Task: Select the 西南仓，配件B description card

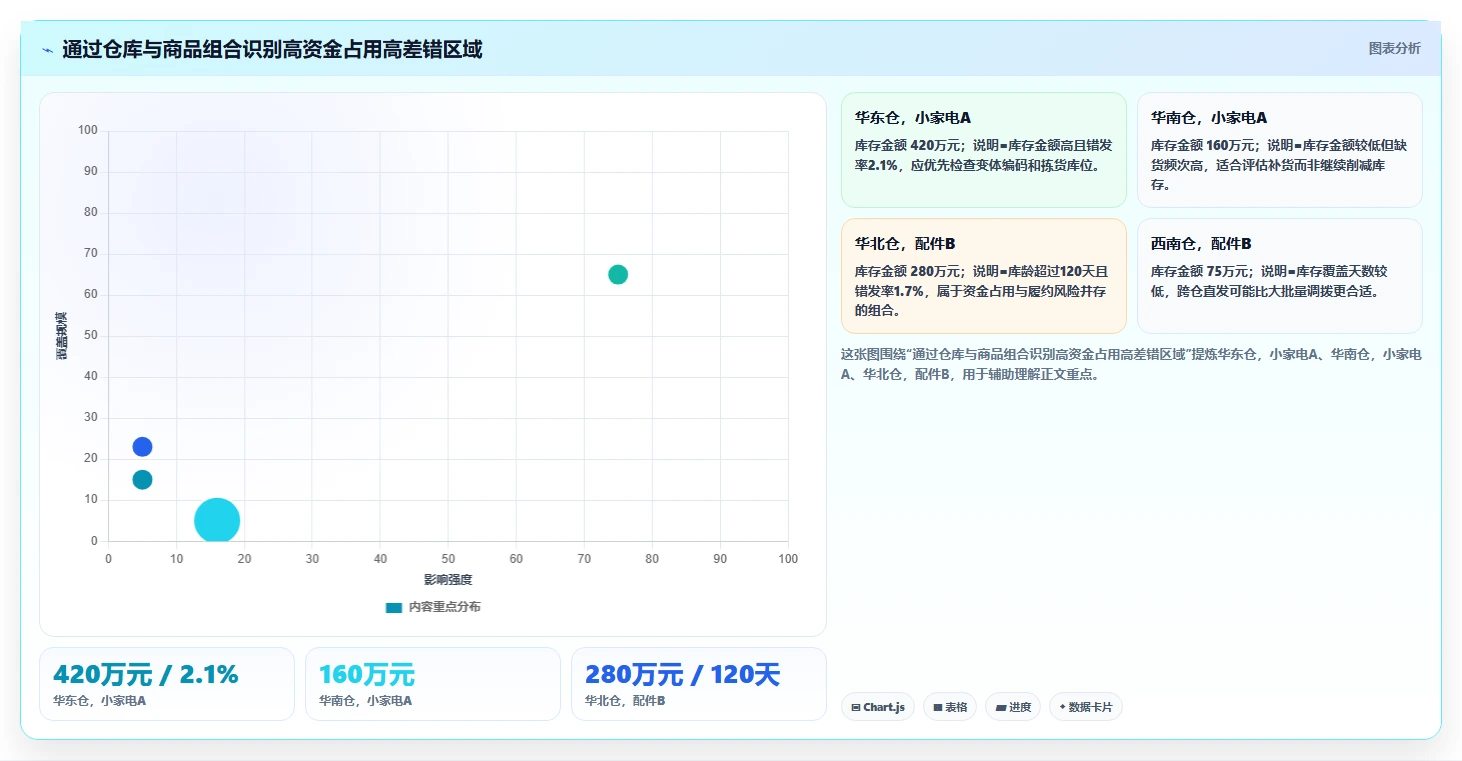Action: [1280, 276]
